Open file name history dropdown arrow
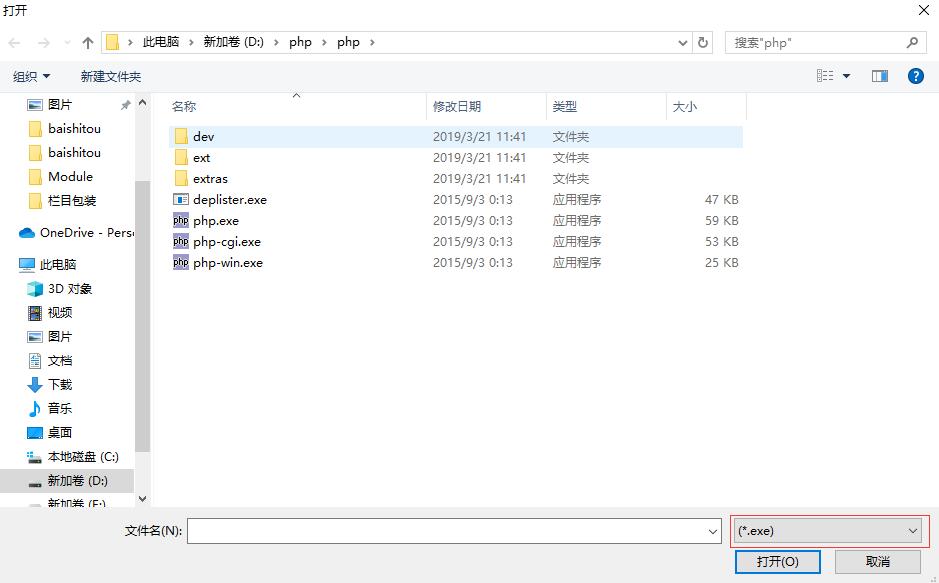 click(713, 531)
